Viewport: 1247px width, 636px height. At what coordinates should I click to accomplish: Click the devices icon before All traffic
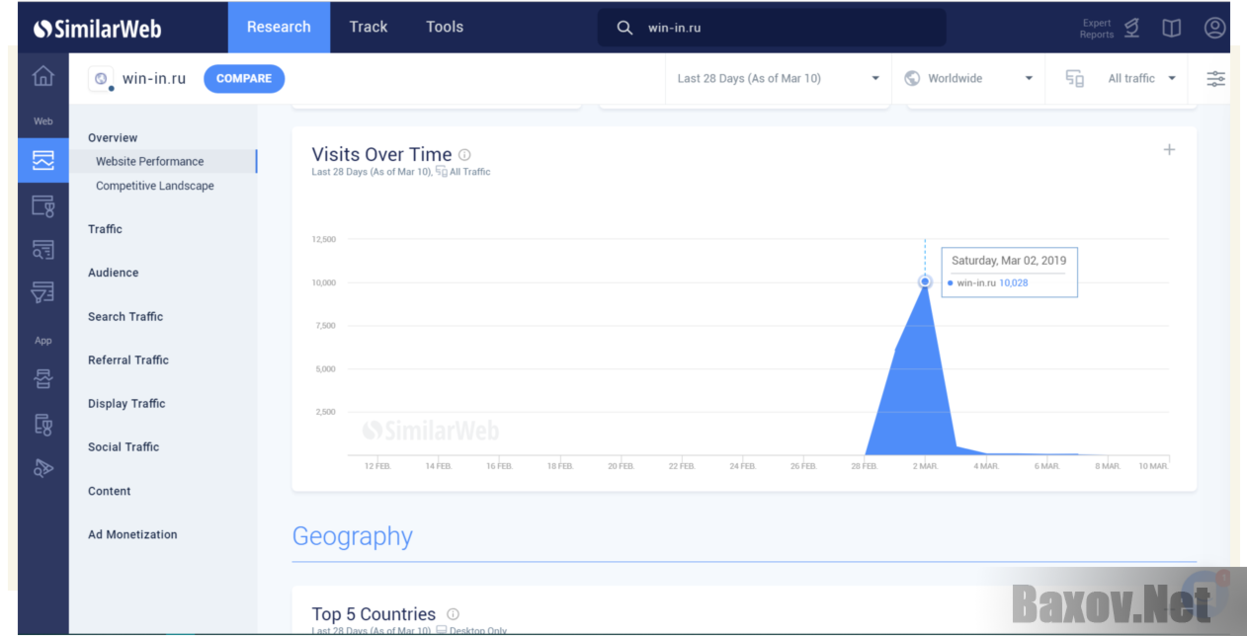coord(1075,78)
